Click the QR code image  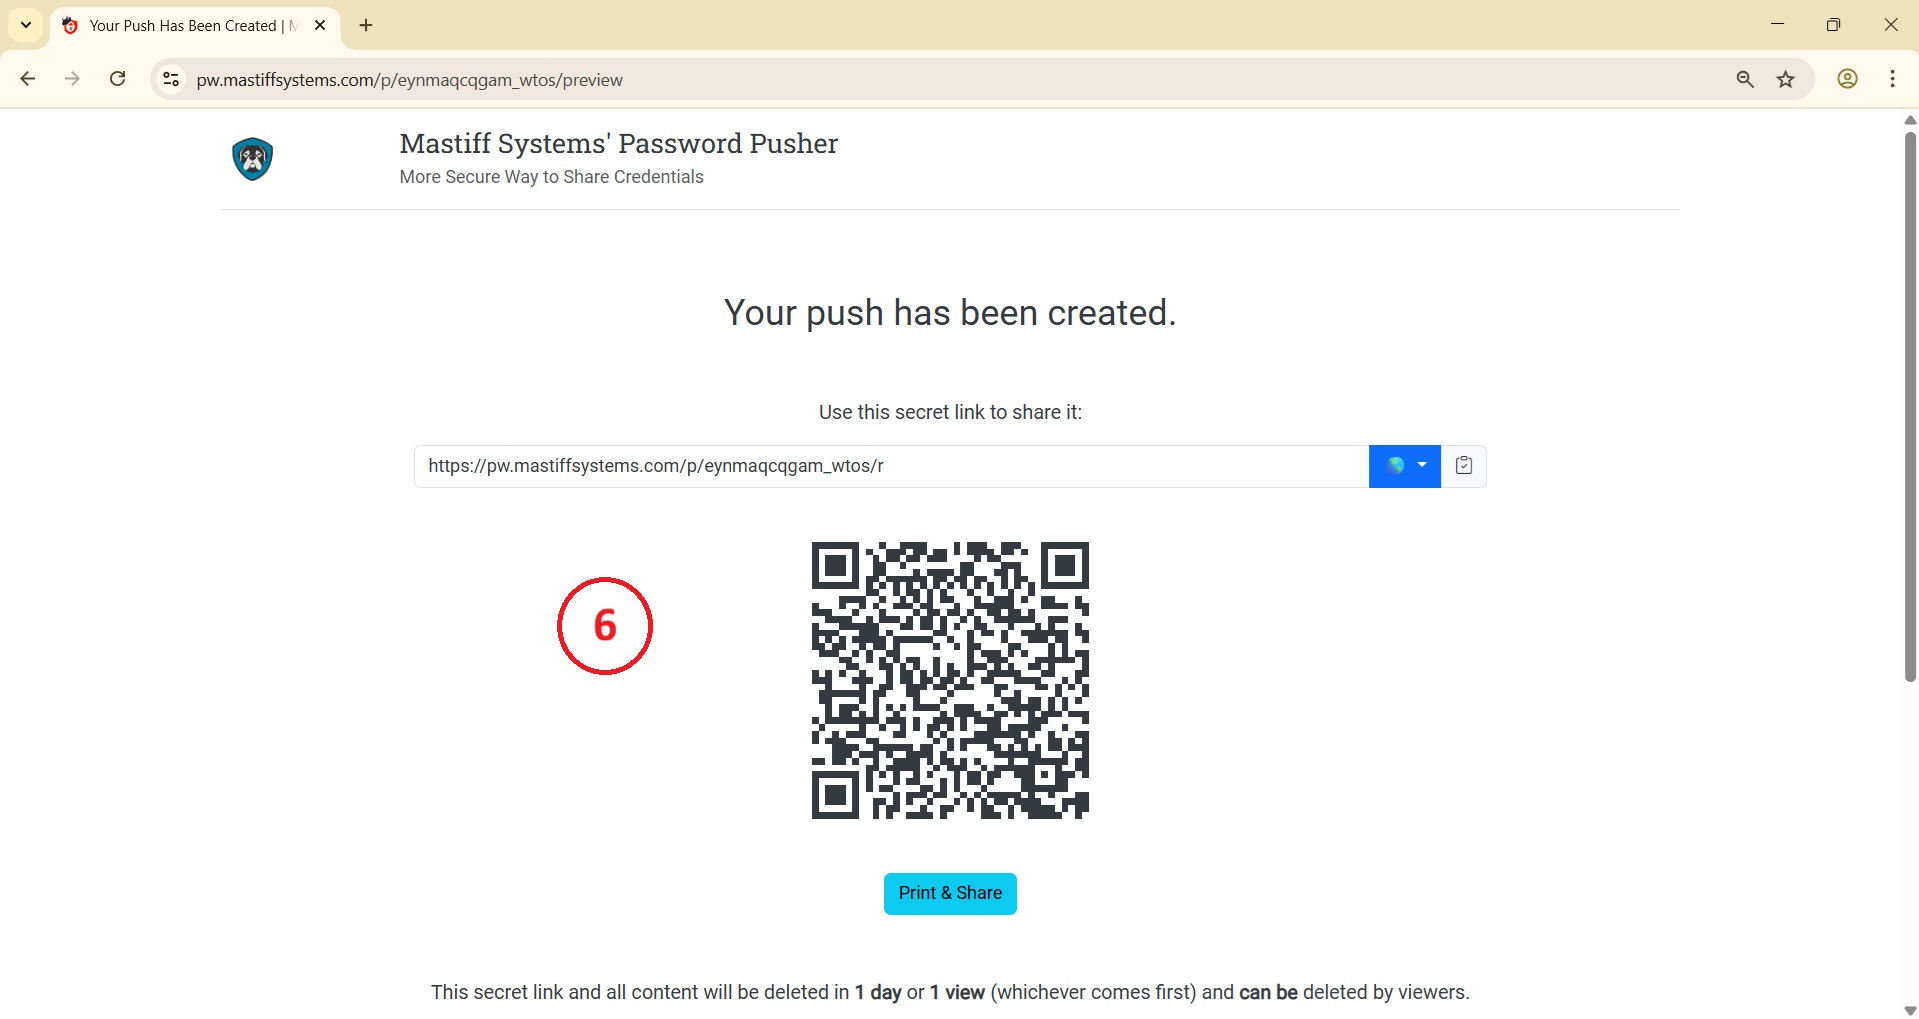coord(949,680)
